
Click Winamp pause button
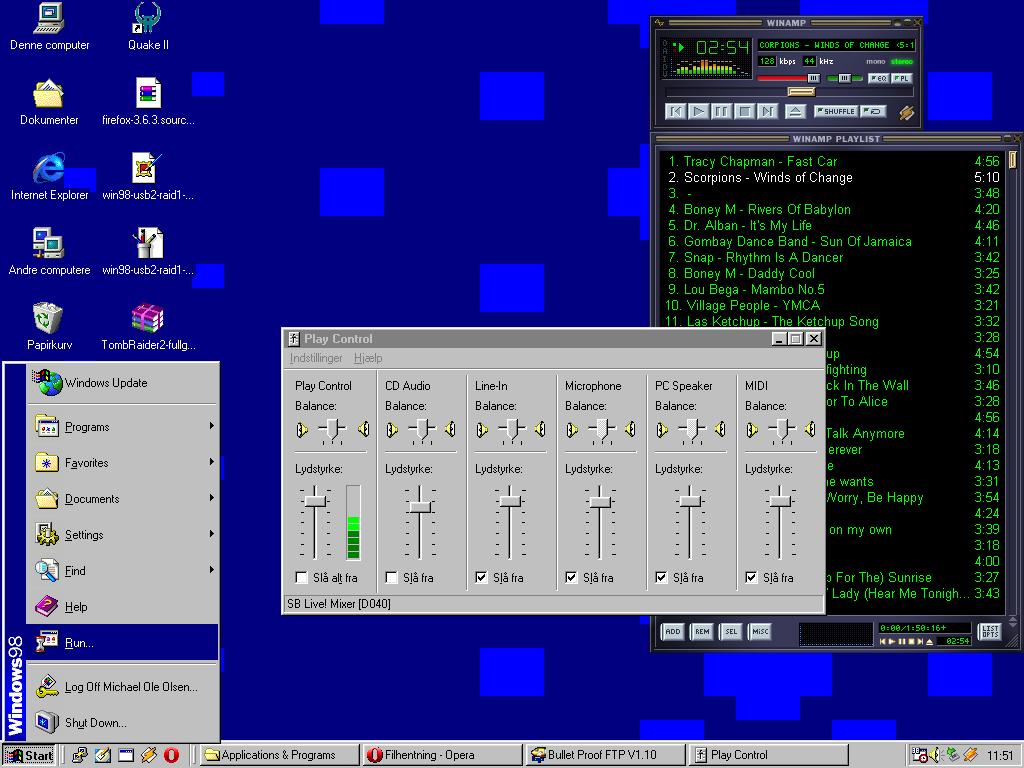[722, 112]
